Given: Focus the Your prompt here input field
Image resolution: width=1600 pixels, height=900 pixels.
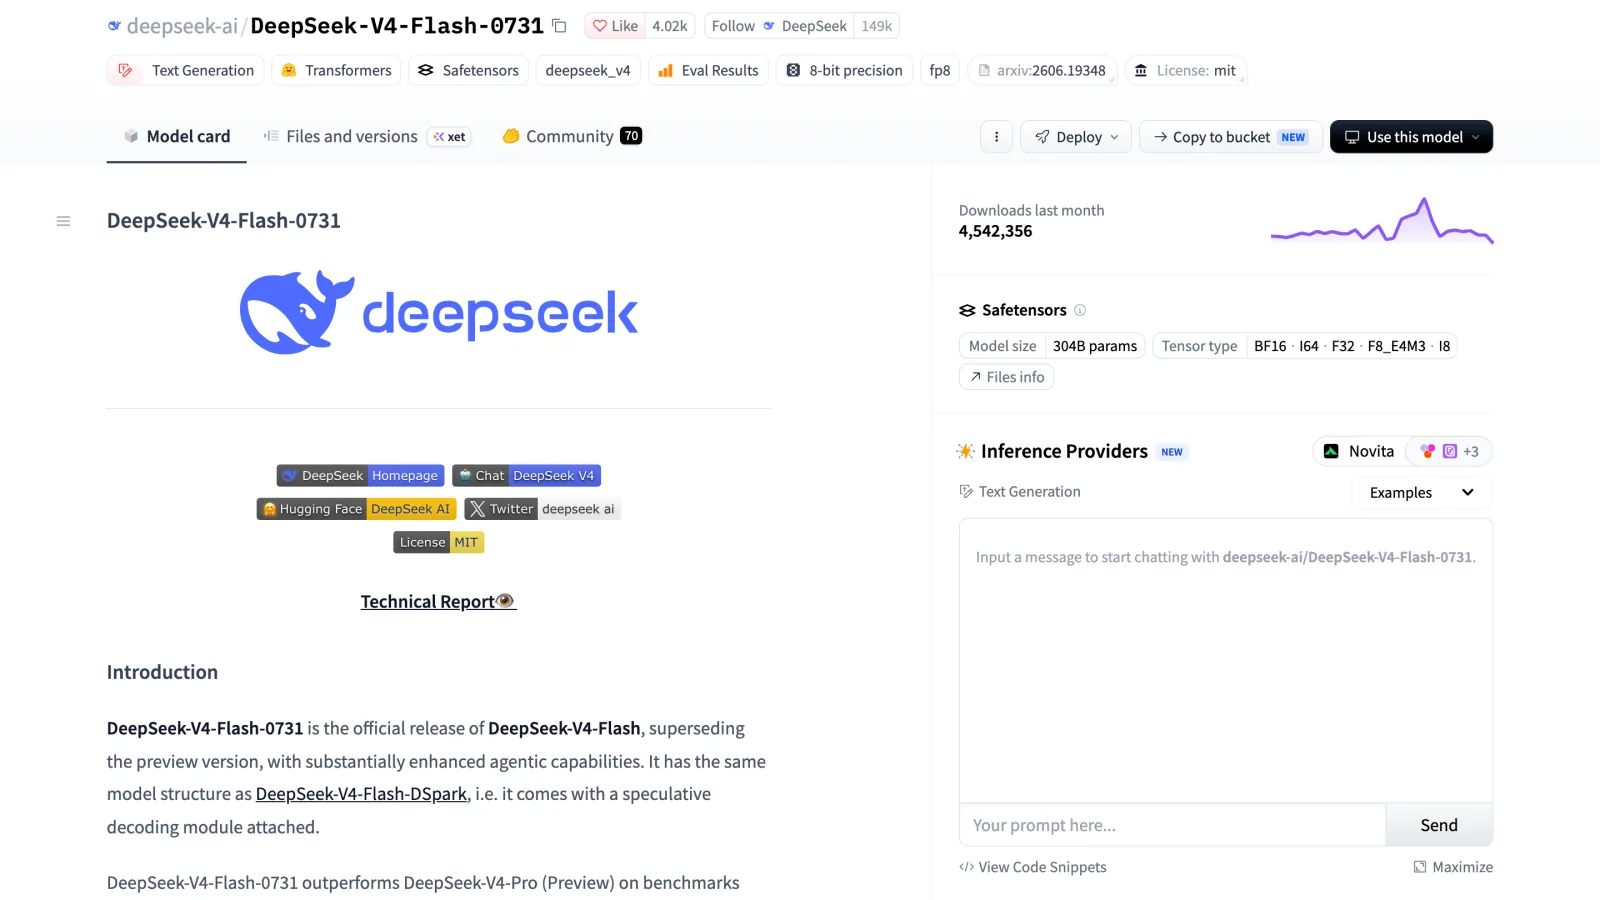Looking at the screenshot, I should point(1172,825).
